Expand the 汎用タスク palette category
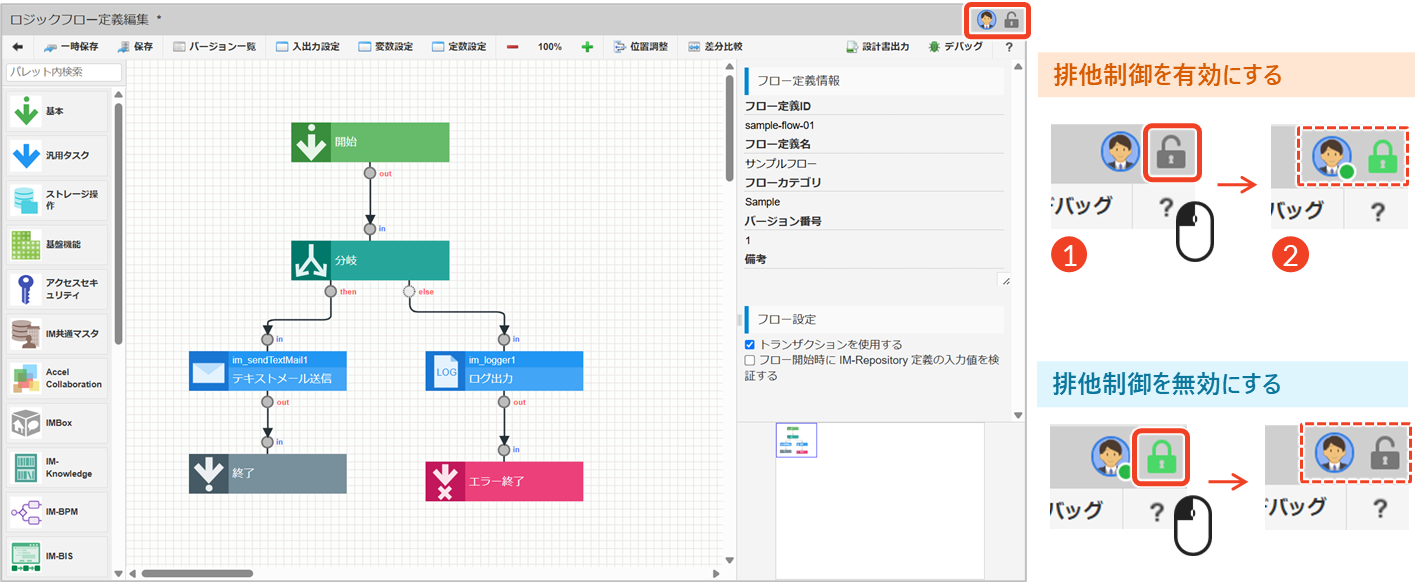The width and height of the screenshot is (1425, 582). [62, 155]
